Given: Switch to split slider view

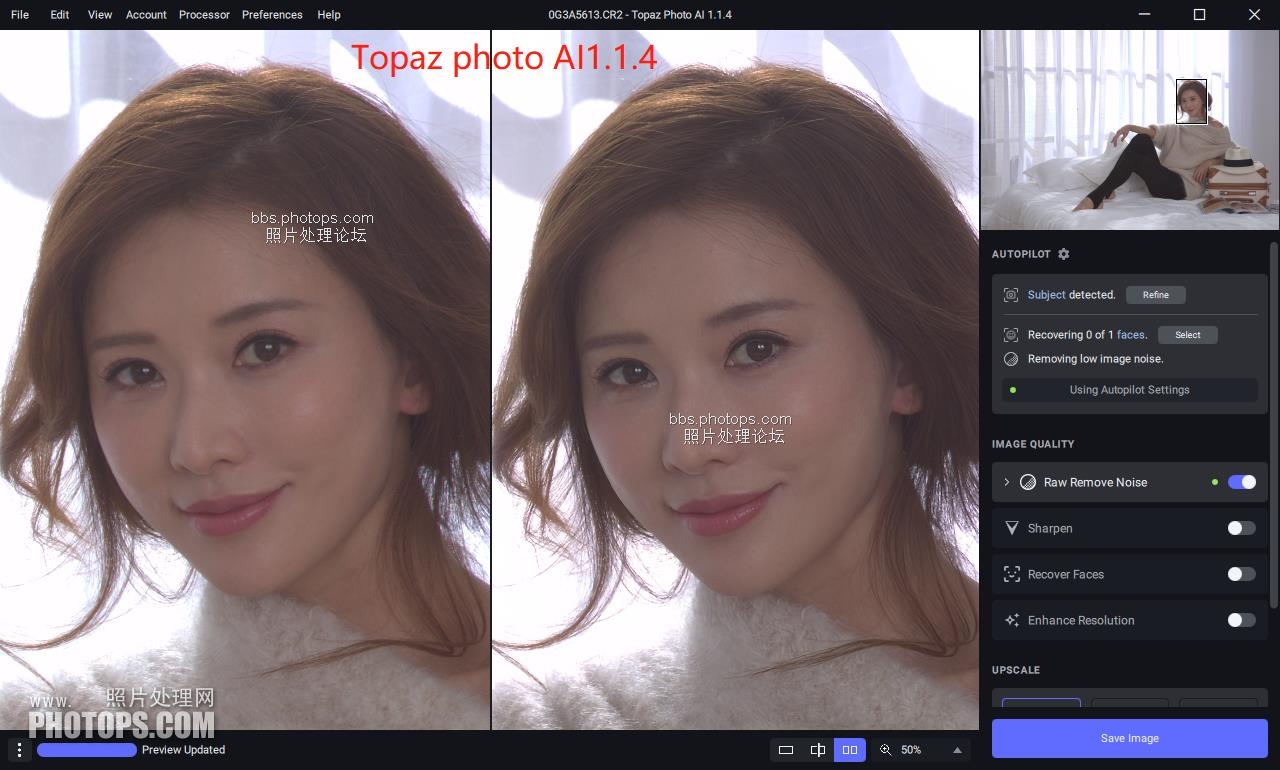Looking at the screenshot, I should pos(818,750).
